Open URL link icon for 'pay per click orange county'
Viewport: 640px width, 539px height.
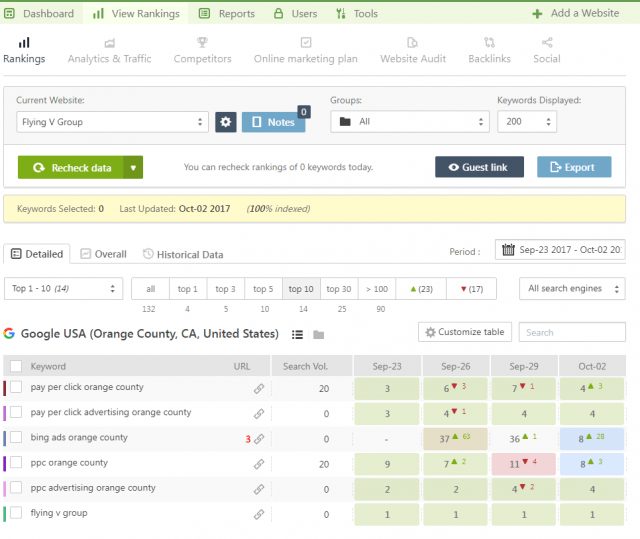(259, 389)
